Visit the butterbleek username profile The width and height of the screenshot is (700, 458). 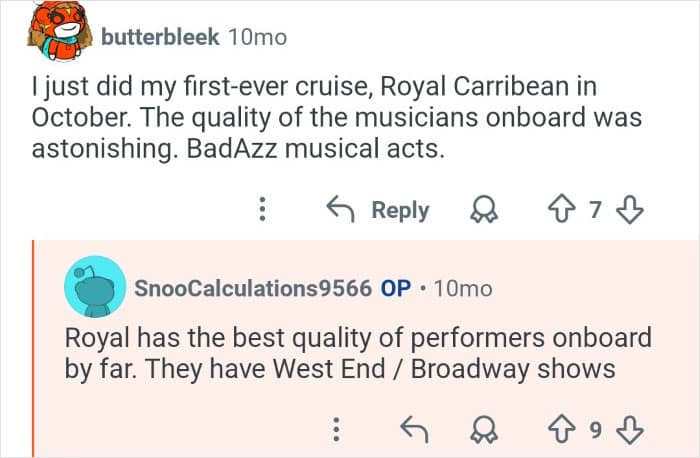pos(159,37)
